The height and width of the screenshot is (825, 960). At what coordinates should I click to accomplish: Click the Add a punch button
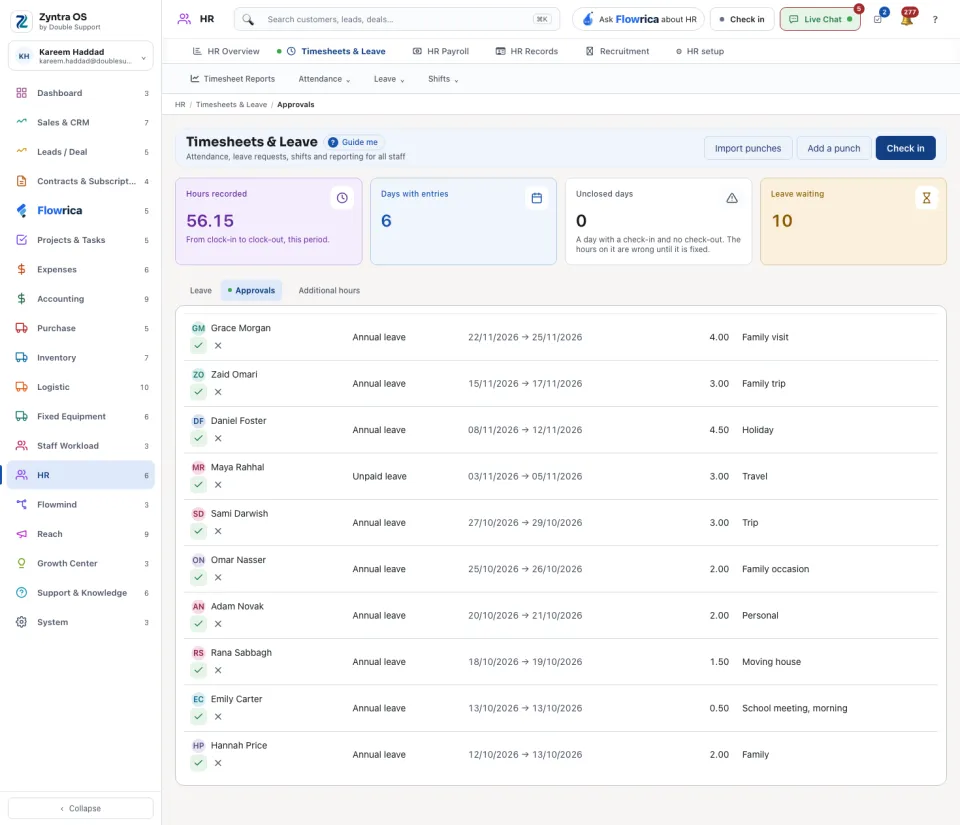point(834,148)
